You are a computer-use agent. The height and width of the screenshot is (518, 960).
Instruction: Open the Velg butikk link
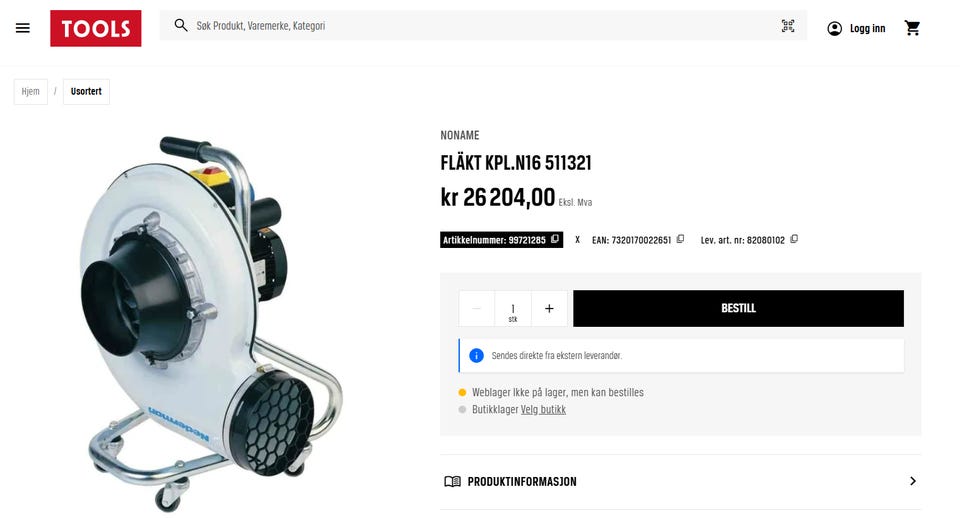[543, 410]
